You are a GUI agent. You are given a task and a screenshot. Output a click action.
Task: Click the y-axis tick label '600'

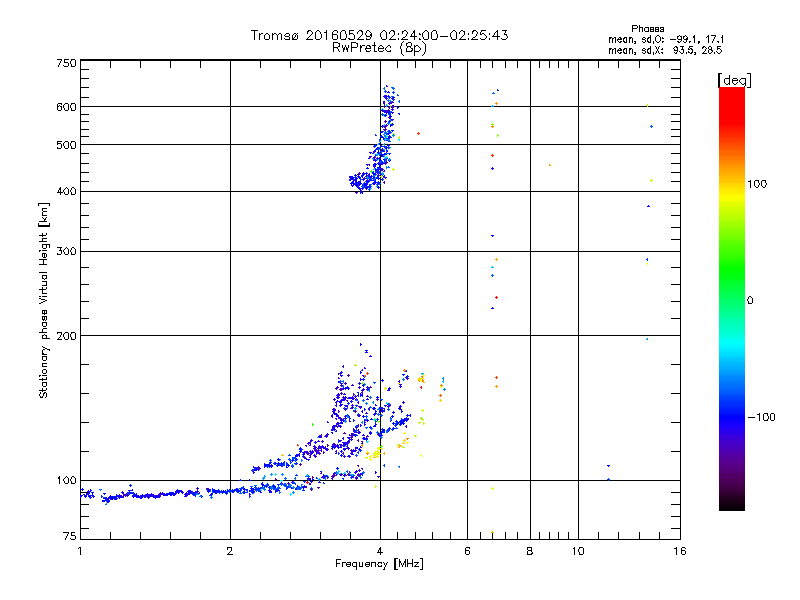coord(66,107)
